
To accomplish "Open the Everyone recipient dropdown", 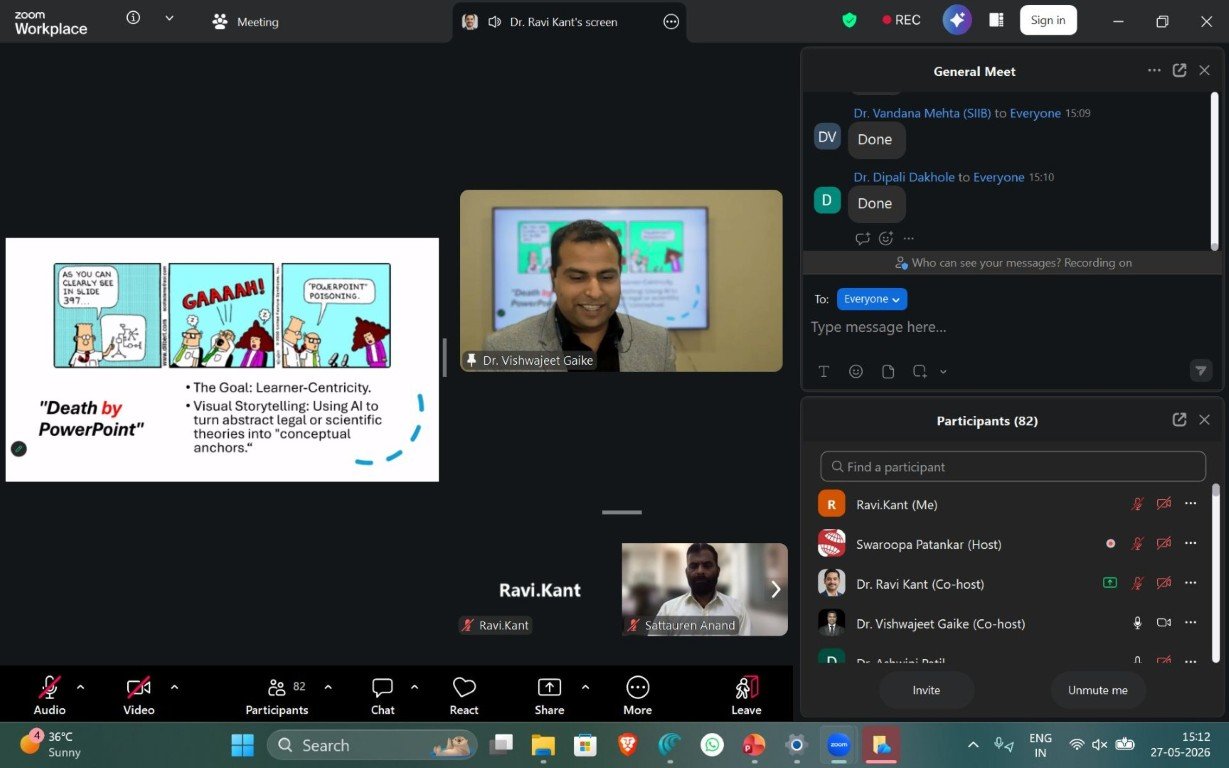I will pos(872,299).
